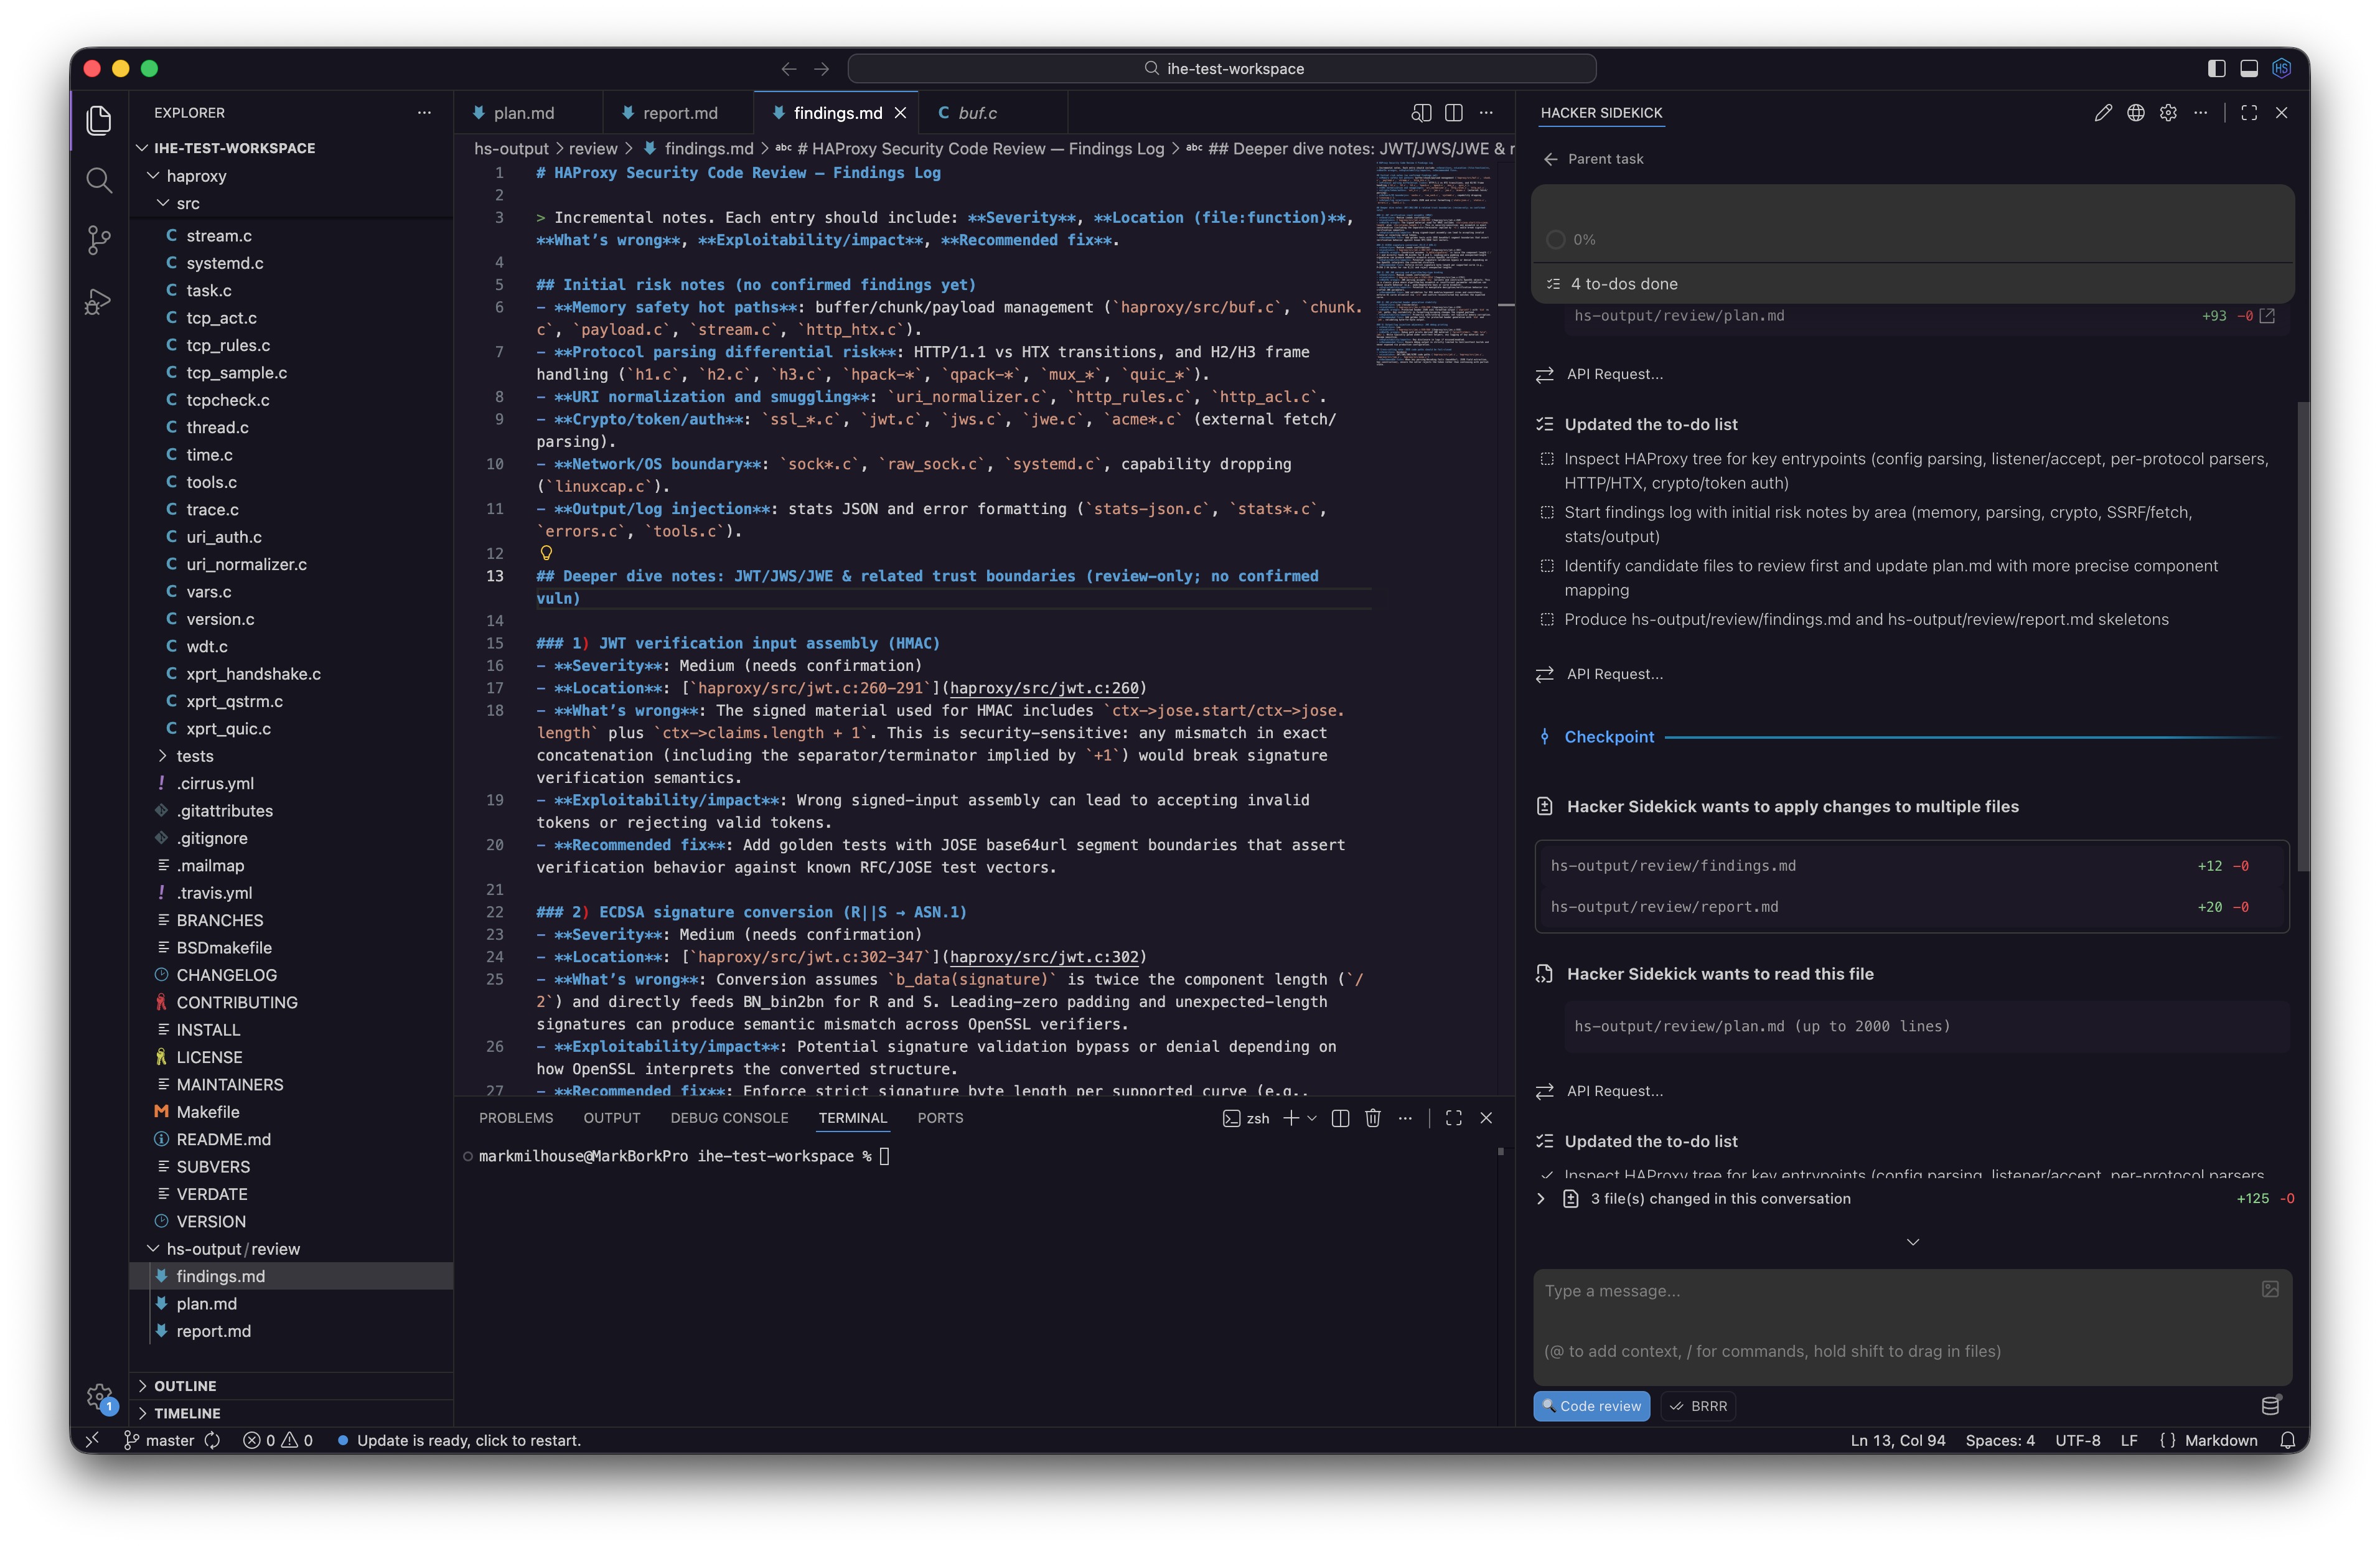Image resolution: width=2380 pixels, height=1546 pixels.
Task: Open the OUTPUT panel tab
Action: click(x=612, y=1118)
